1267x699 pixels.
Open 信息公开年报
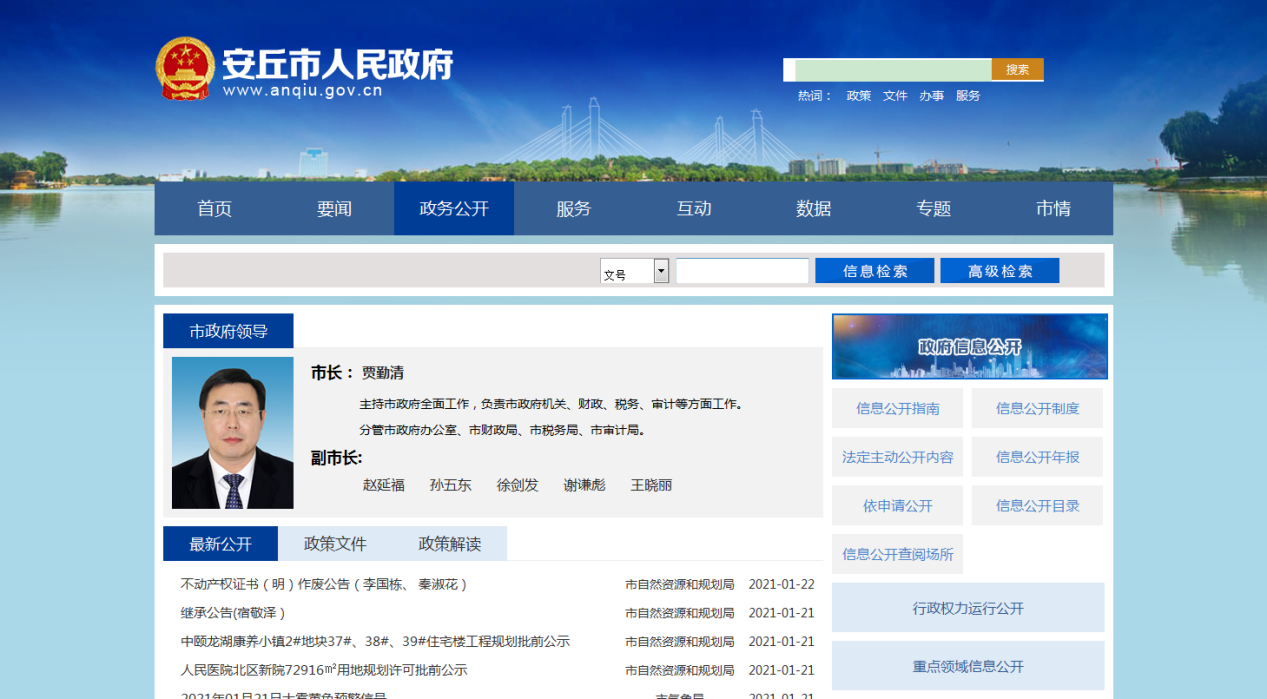(x=1037, y=457)
